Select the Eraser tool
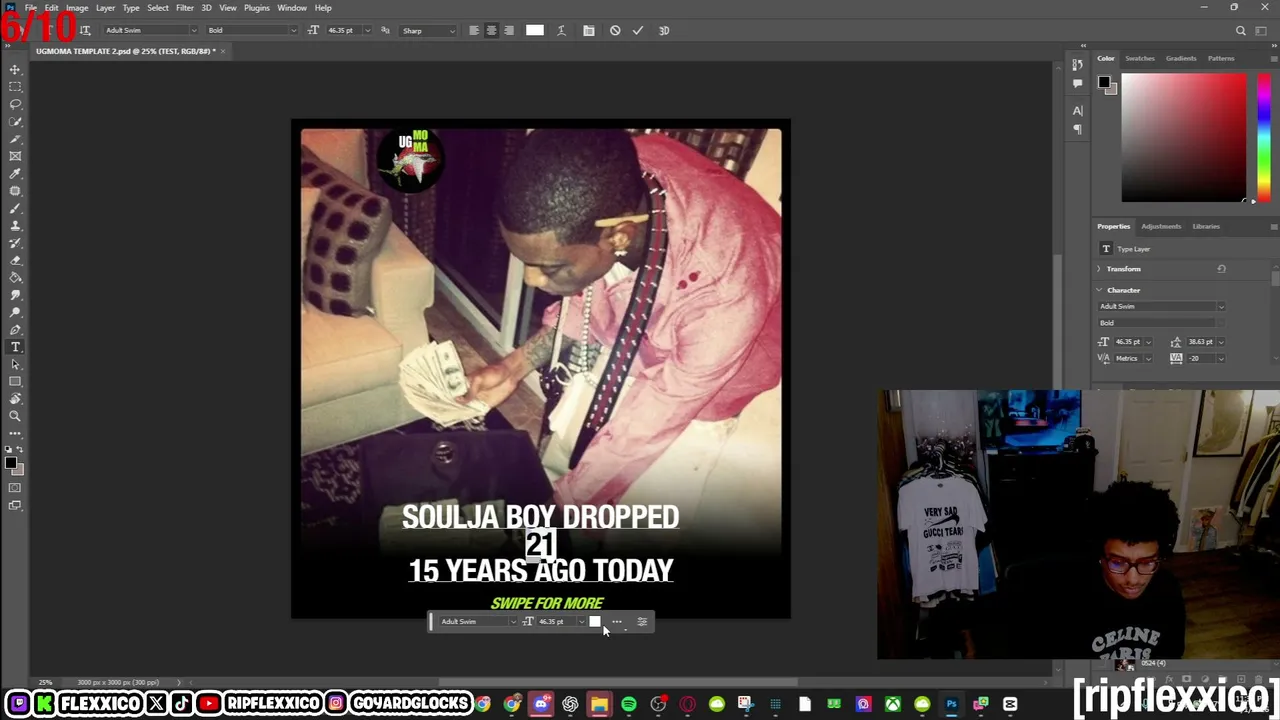Viewport: 1280px width, 720px height. point(15,260)
